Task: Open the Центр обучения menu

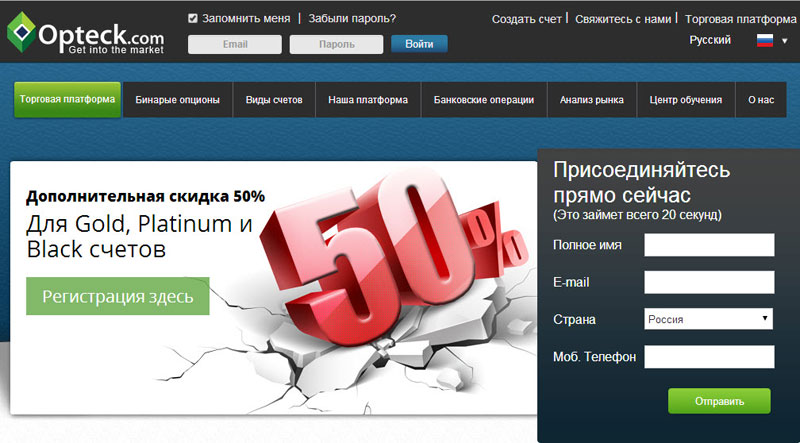Action: click(686, 100)
